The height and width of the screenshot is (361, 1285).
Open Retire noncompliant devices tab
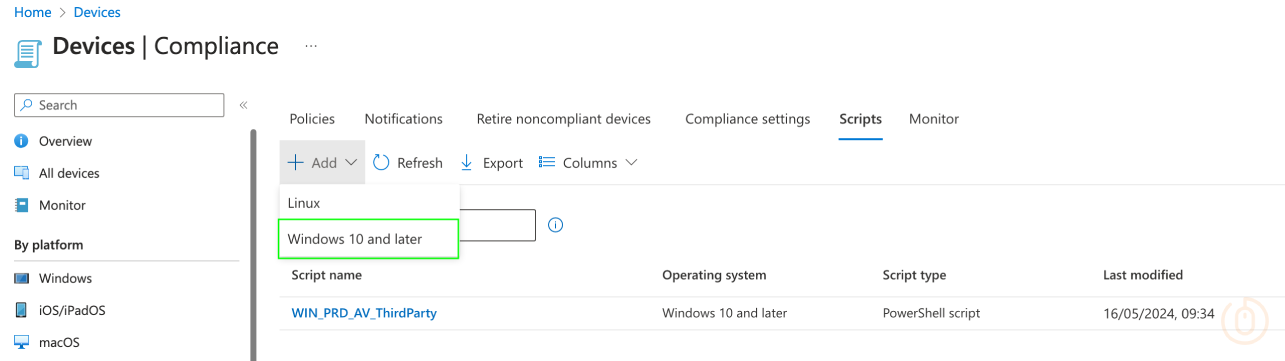(x=564, y=118)
